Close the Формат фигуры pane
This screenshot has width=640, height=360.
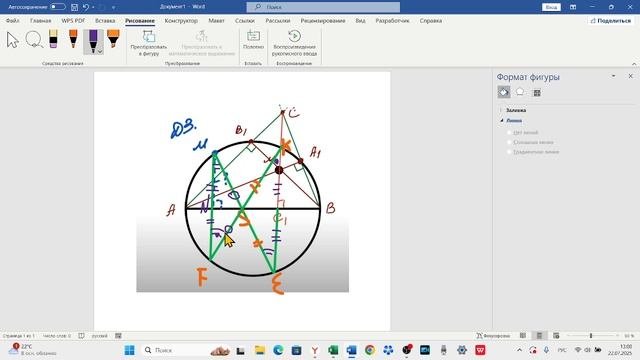point(630,76)
